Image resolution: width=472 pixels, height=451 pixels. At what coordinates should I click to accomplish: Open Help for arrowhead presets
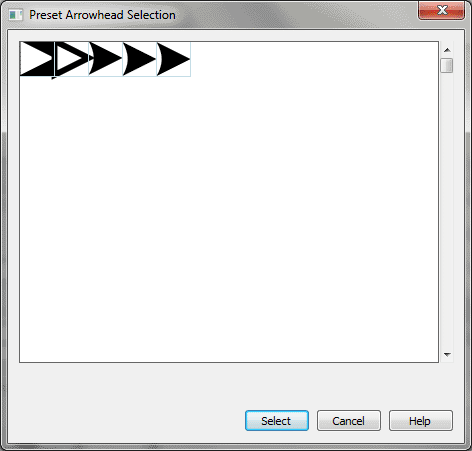[x=421, y=421]
